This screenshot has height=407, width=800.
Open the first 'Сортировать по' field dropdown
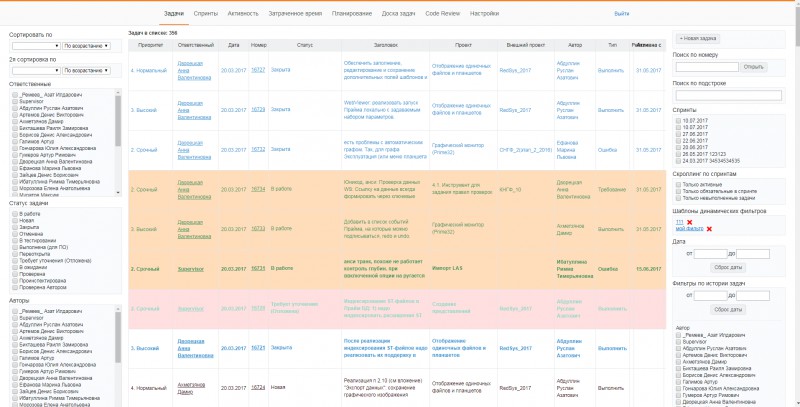(x=33, y=45)
